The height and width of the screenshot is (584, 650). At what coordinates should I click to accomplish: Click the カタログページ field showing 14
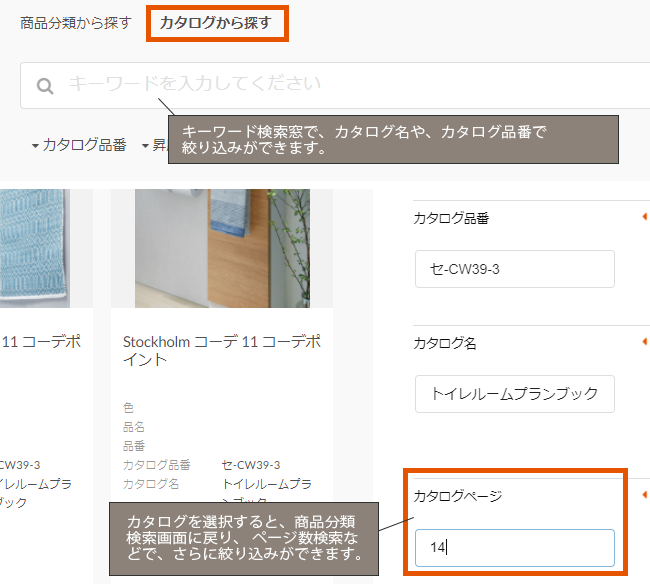click(x=514, y=547)
